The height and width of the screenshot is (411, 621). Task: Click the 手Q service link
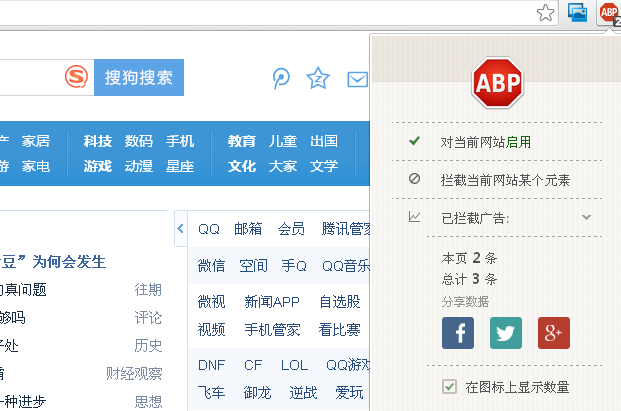pyautogui.click(x=294, y=266)
